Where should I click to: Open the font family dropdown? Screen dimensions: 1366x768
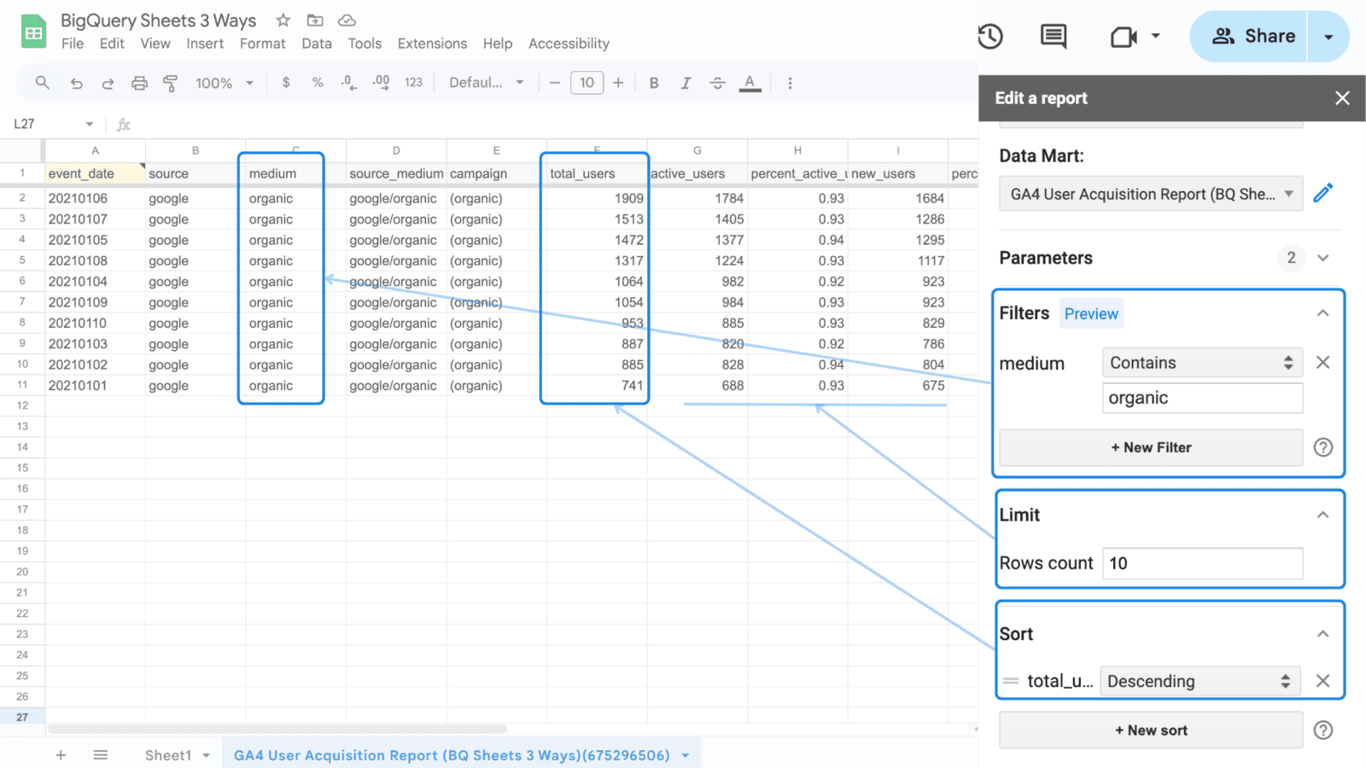point(486,83)
